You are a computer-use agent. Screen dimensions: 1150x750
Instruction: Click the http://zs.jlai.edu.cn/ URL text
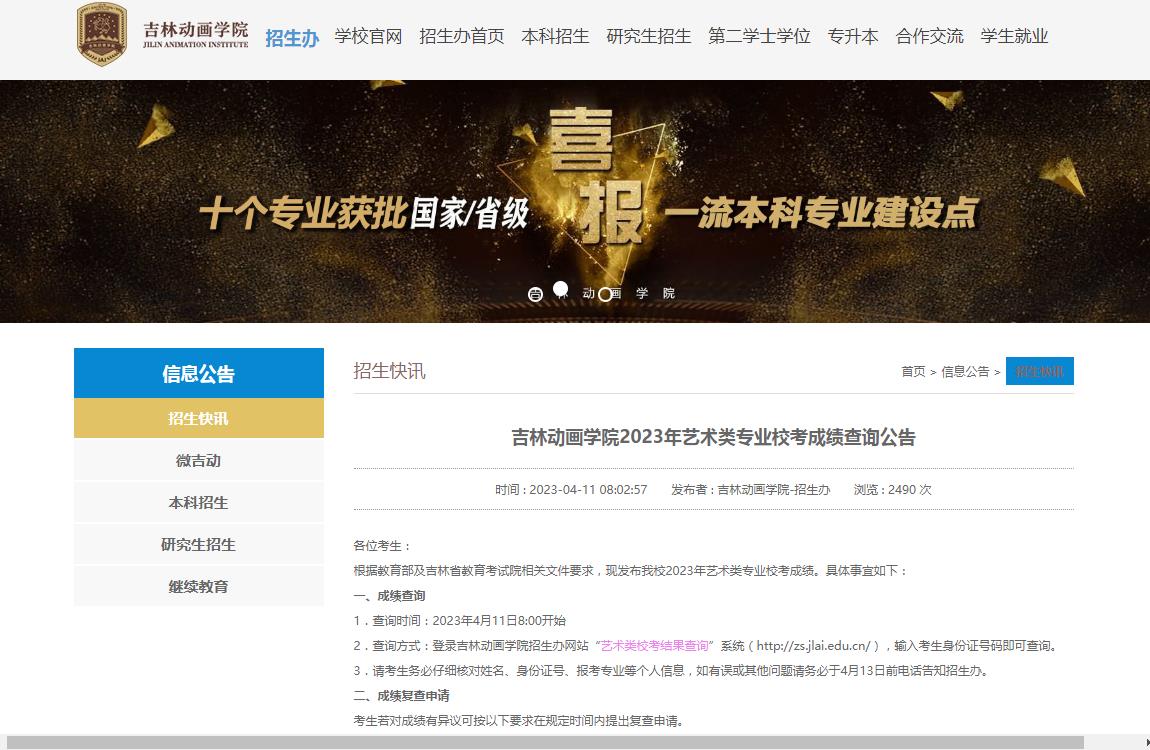tap(813, 645)
